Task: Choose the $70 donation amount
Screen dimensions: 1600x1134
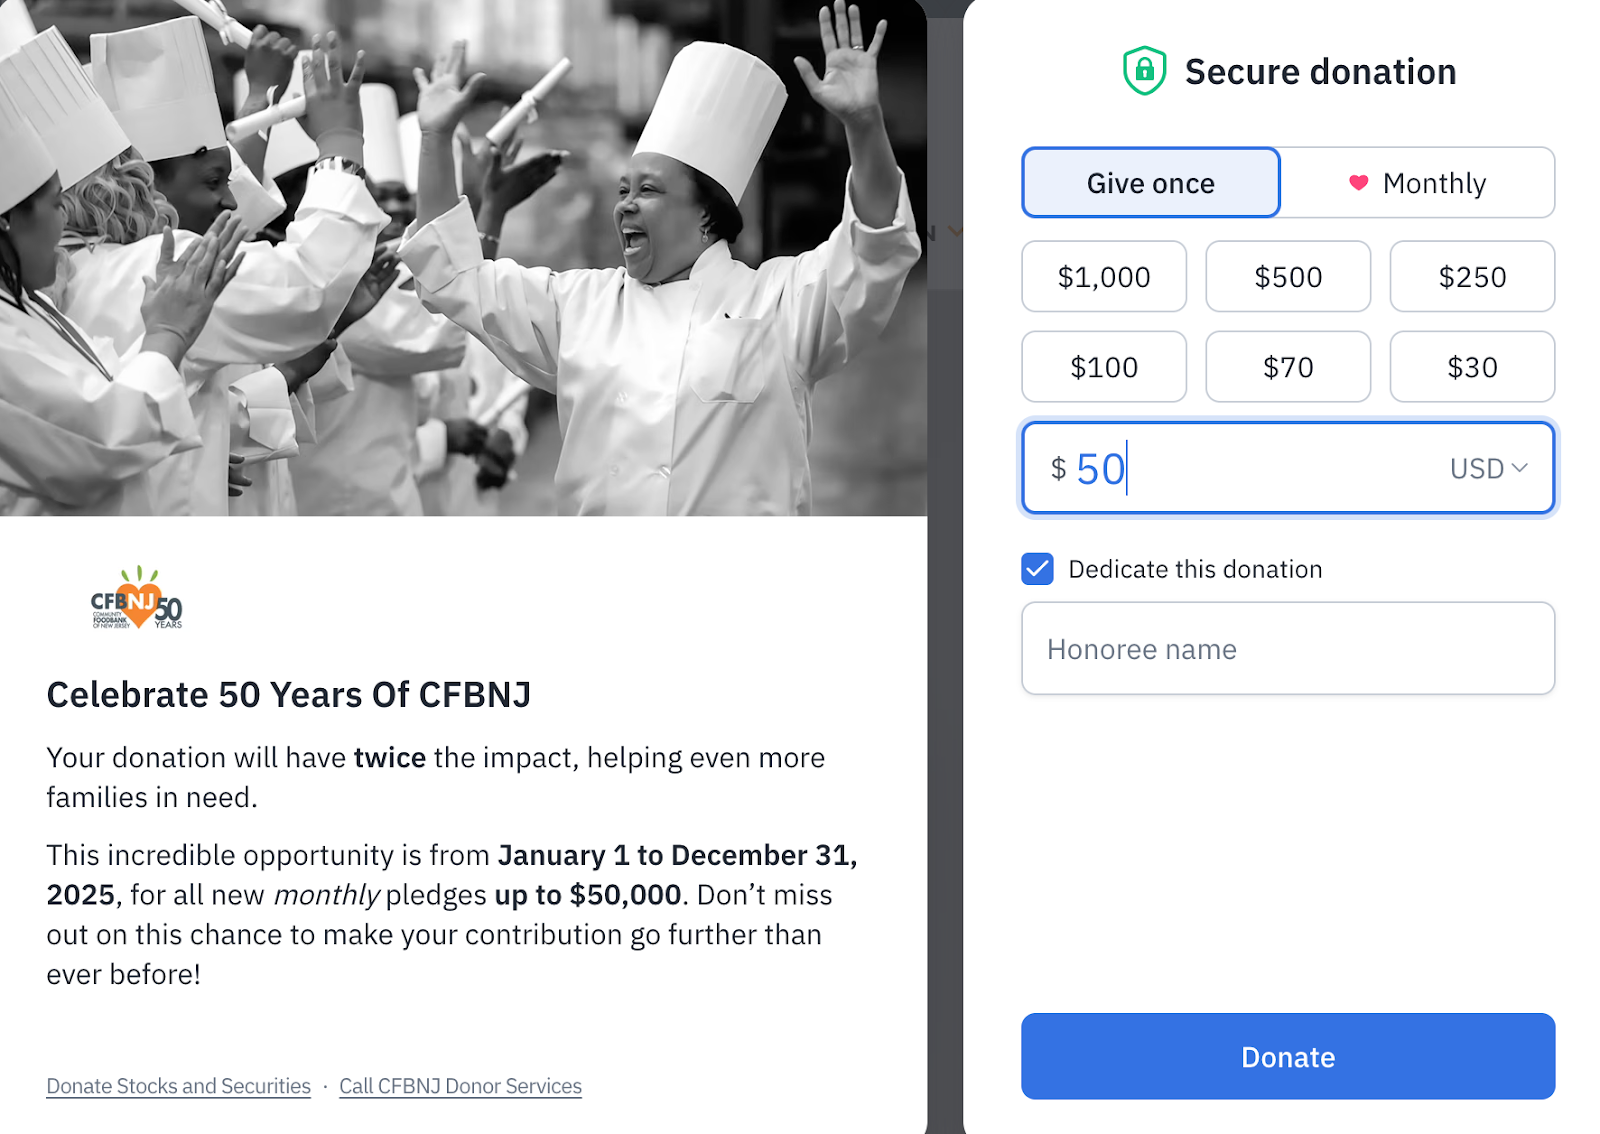Action: 1287,367
